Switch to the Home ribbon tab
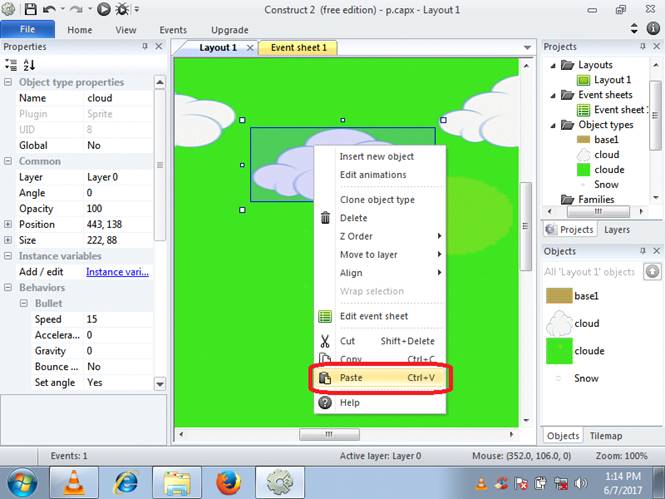 pyautogui.click(x=79, y=30)
